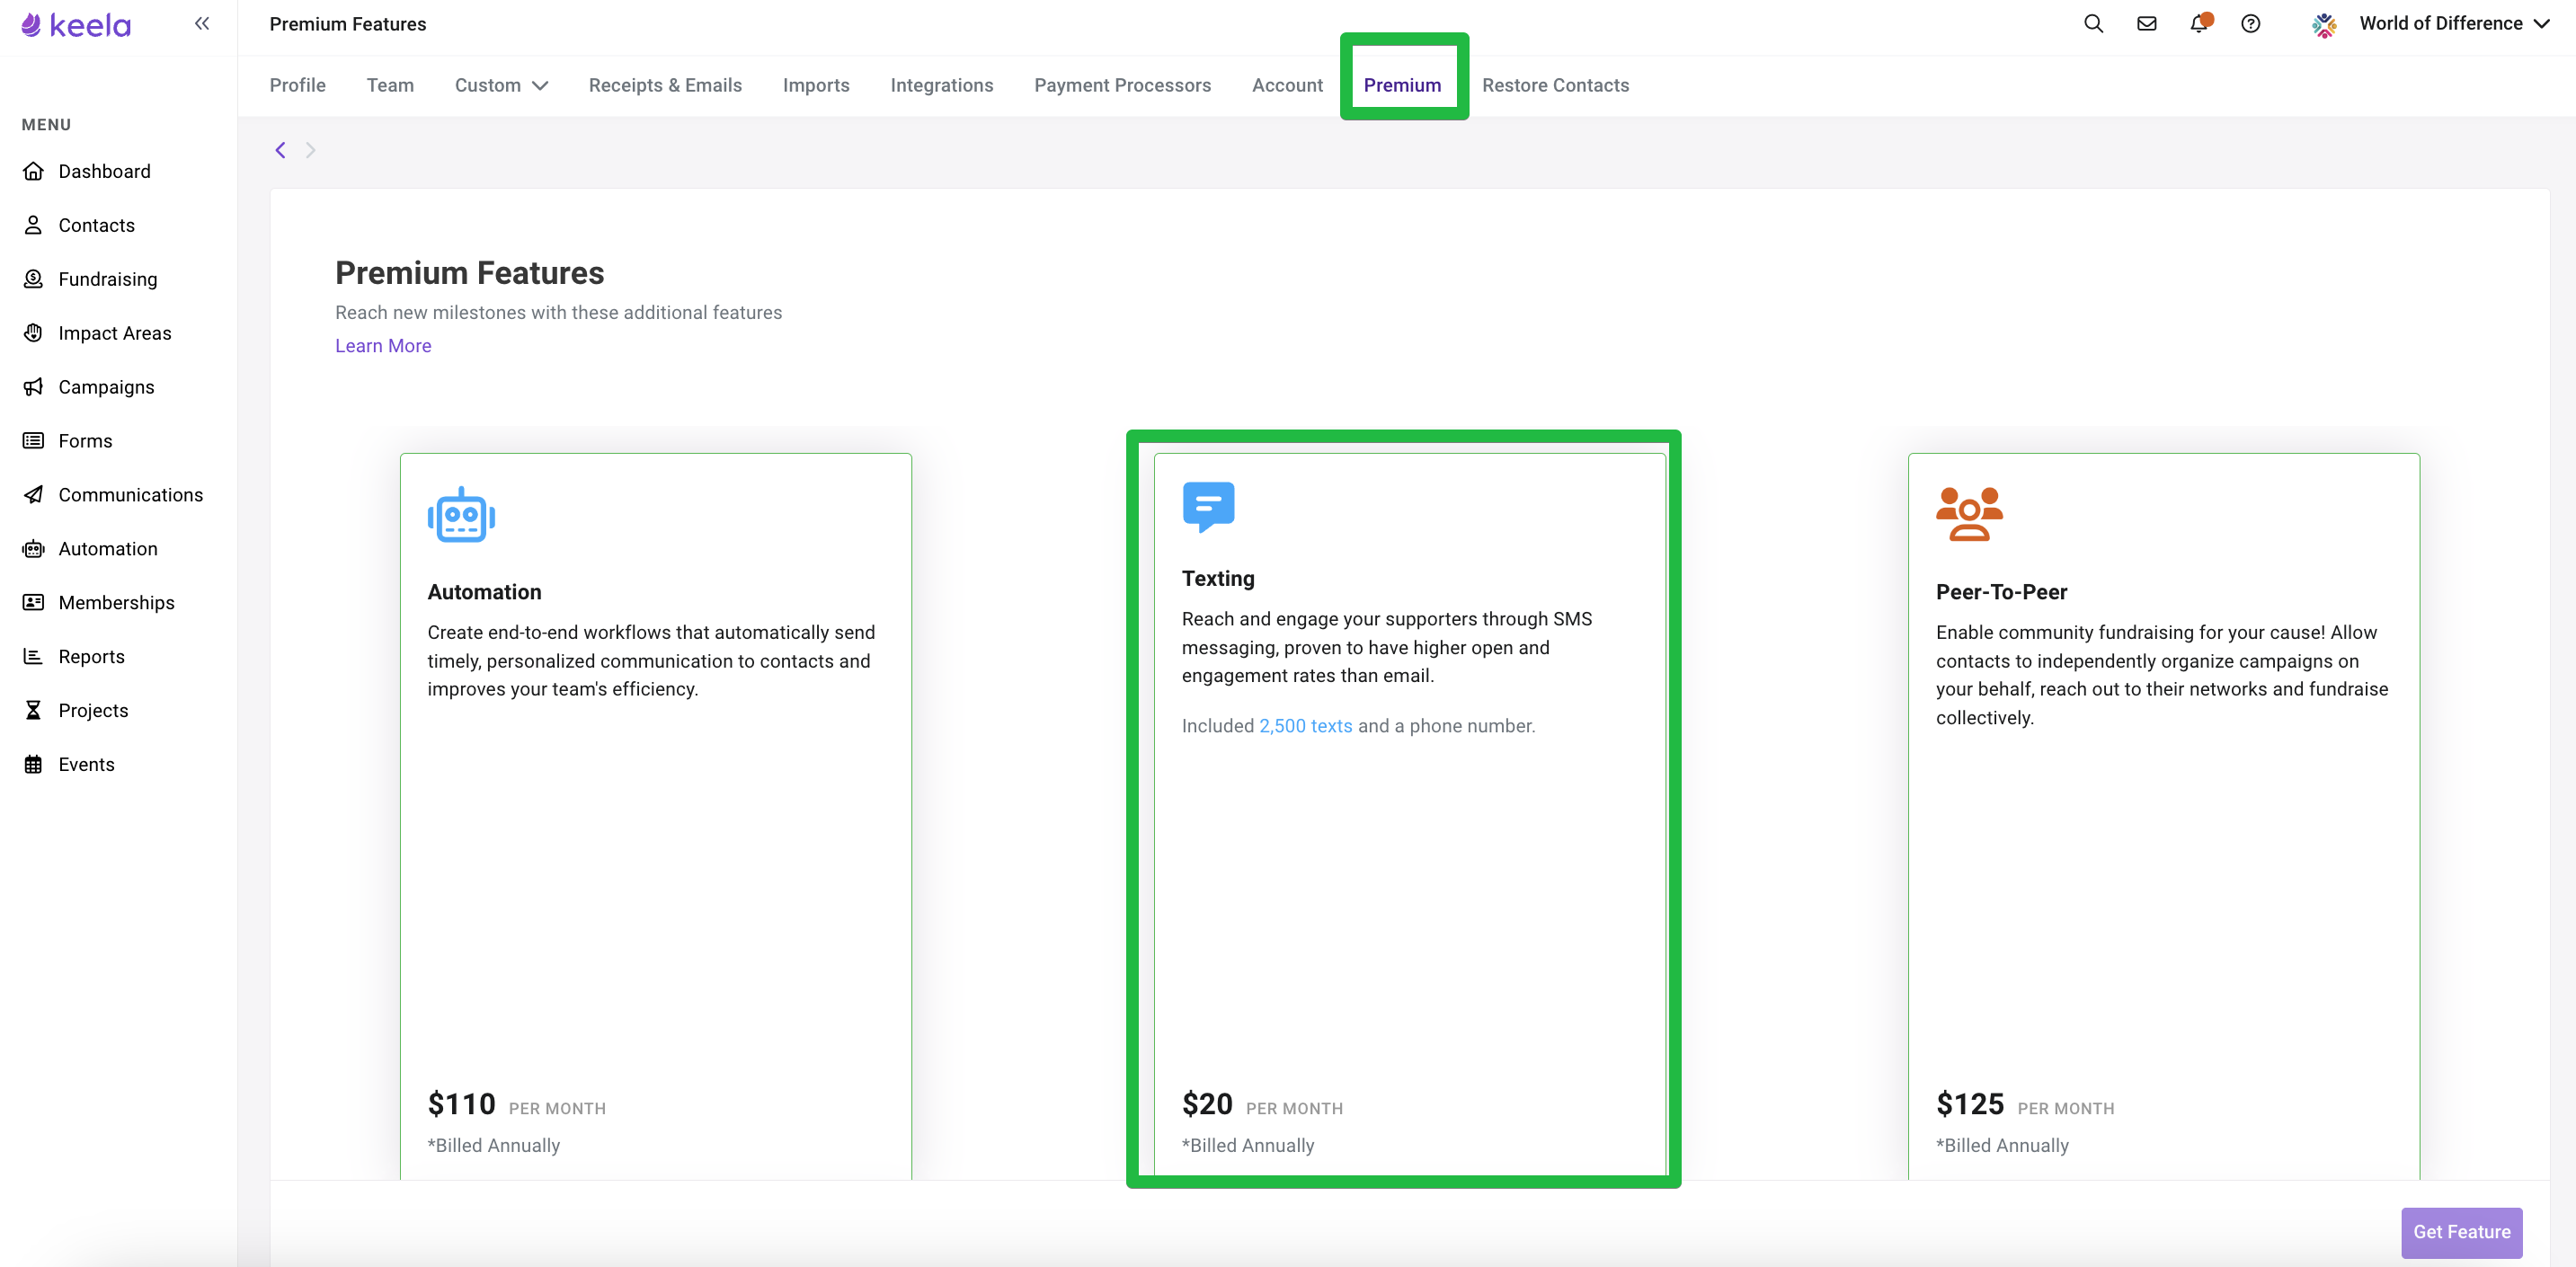This screenshot has height=1267, width=2576.
Task: Open Impact Areas from the menu
Action: 114,333
